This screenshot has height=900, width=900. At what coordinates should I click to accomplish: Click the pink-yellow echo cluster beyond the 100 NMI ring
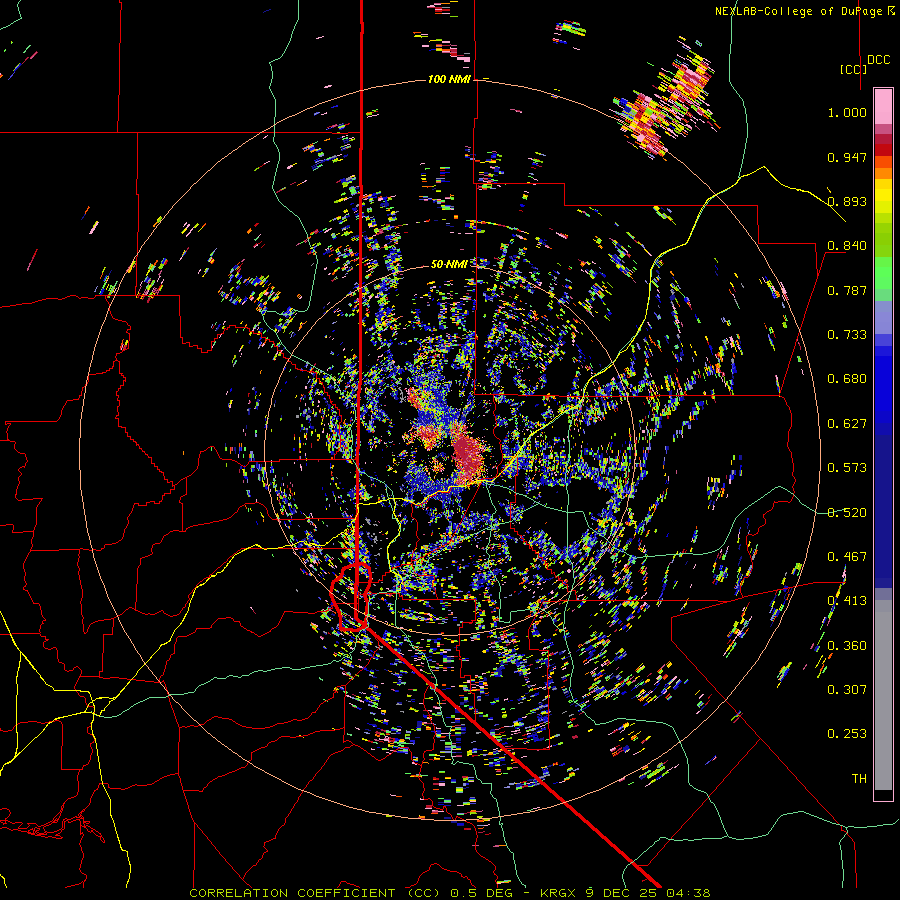[x=669, y=98]
